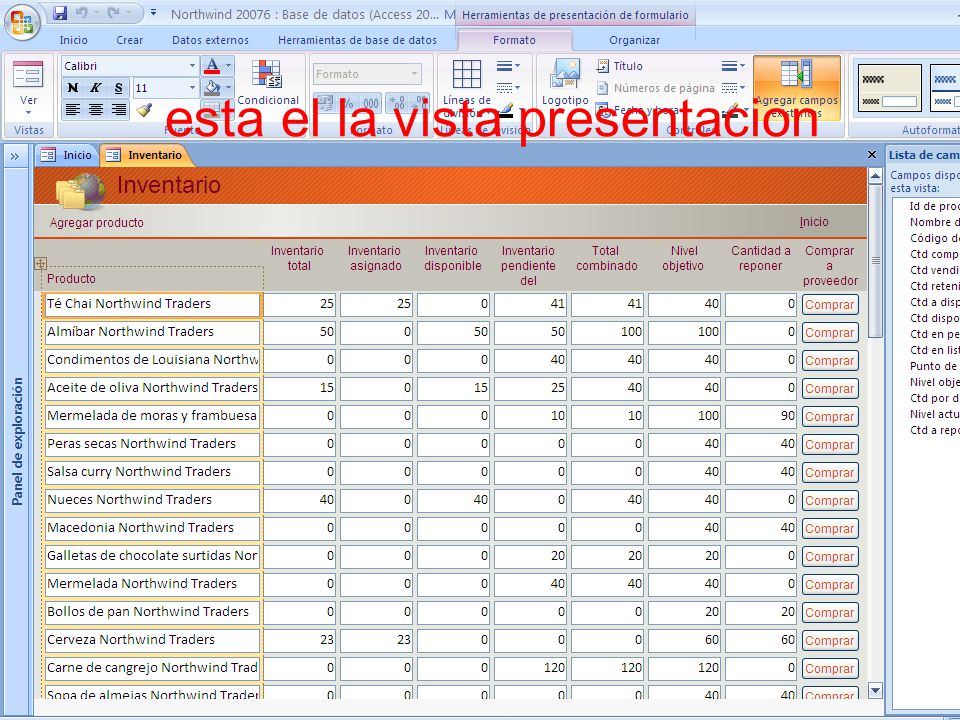Click the Redo arrow icon
This screenshot has height=720, width=960.
pyautogui.click(x=113, y=13)
